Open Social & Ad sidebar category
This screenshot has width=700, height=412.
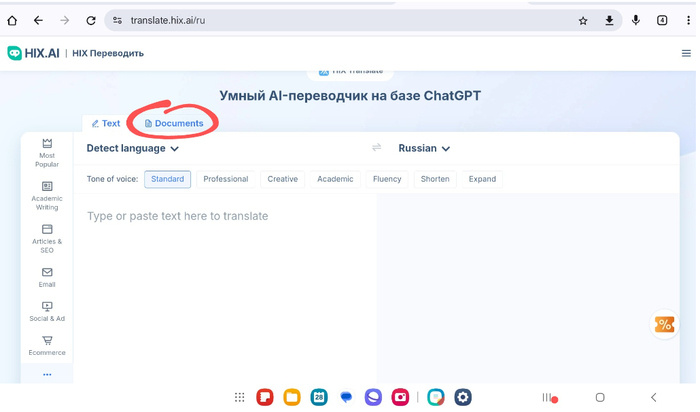click(x=47, y=312)
